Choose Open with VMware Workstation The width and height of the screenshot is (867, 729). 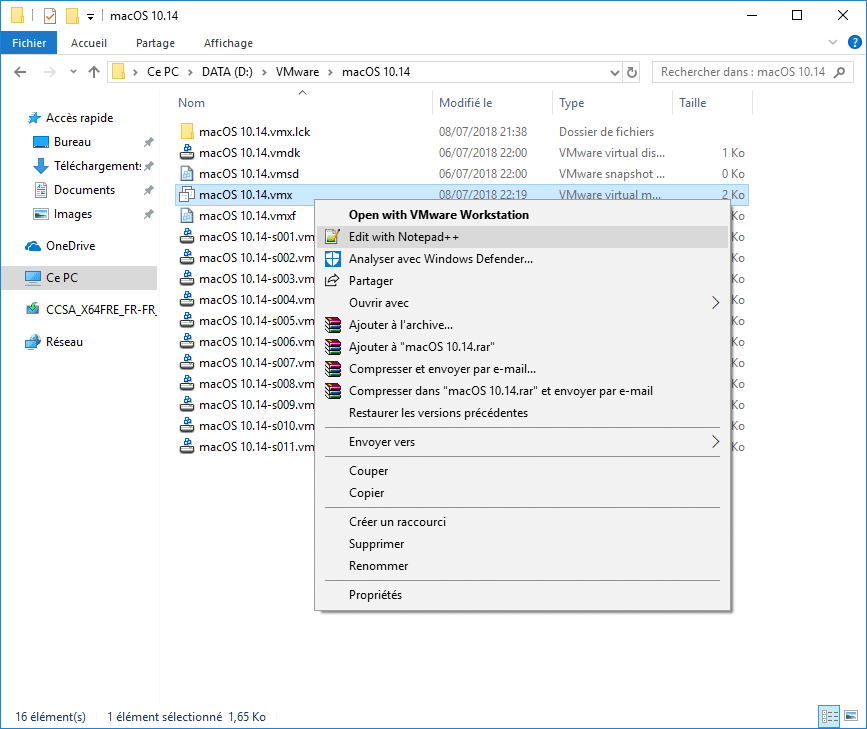coord(523,215)
